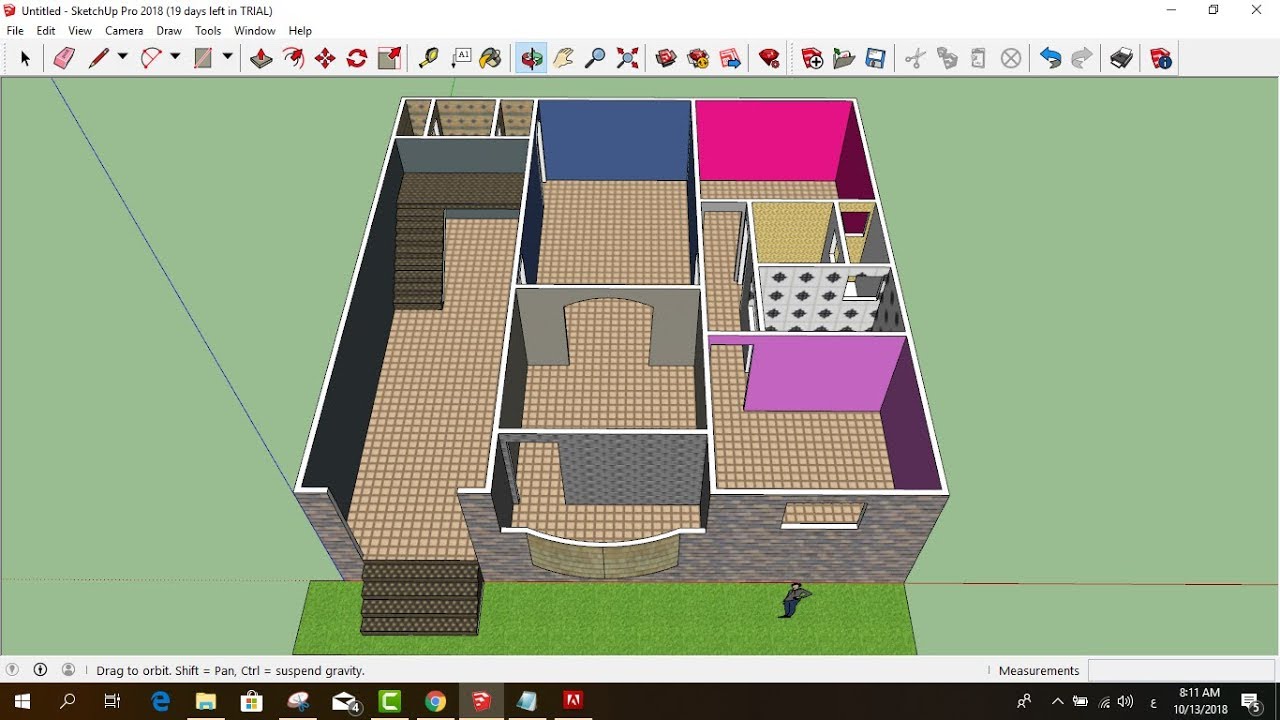Click the human scale figure in the model
Image resolution: width=1280 pixels, height=720 pixels.
(795, 600)
